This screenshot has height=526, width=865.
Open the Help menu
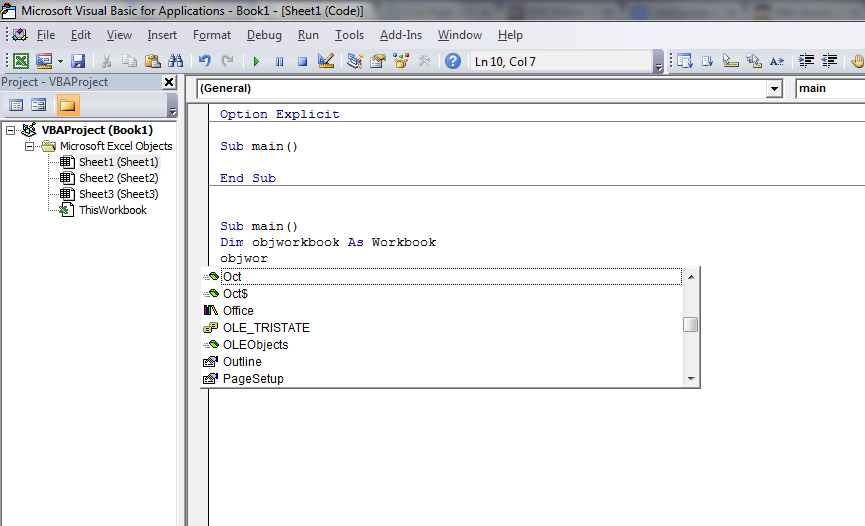pos(510,35)
